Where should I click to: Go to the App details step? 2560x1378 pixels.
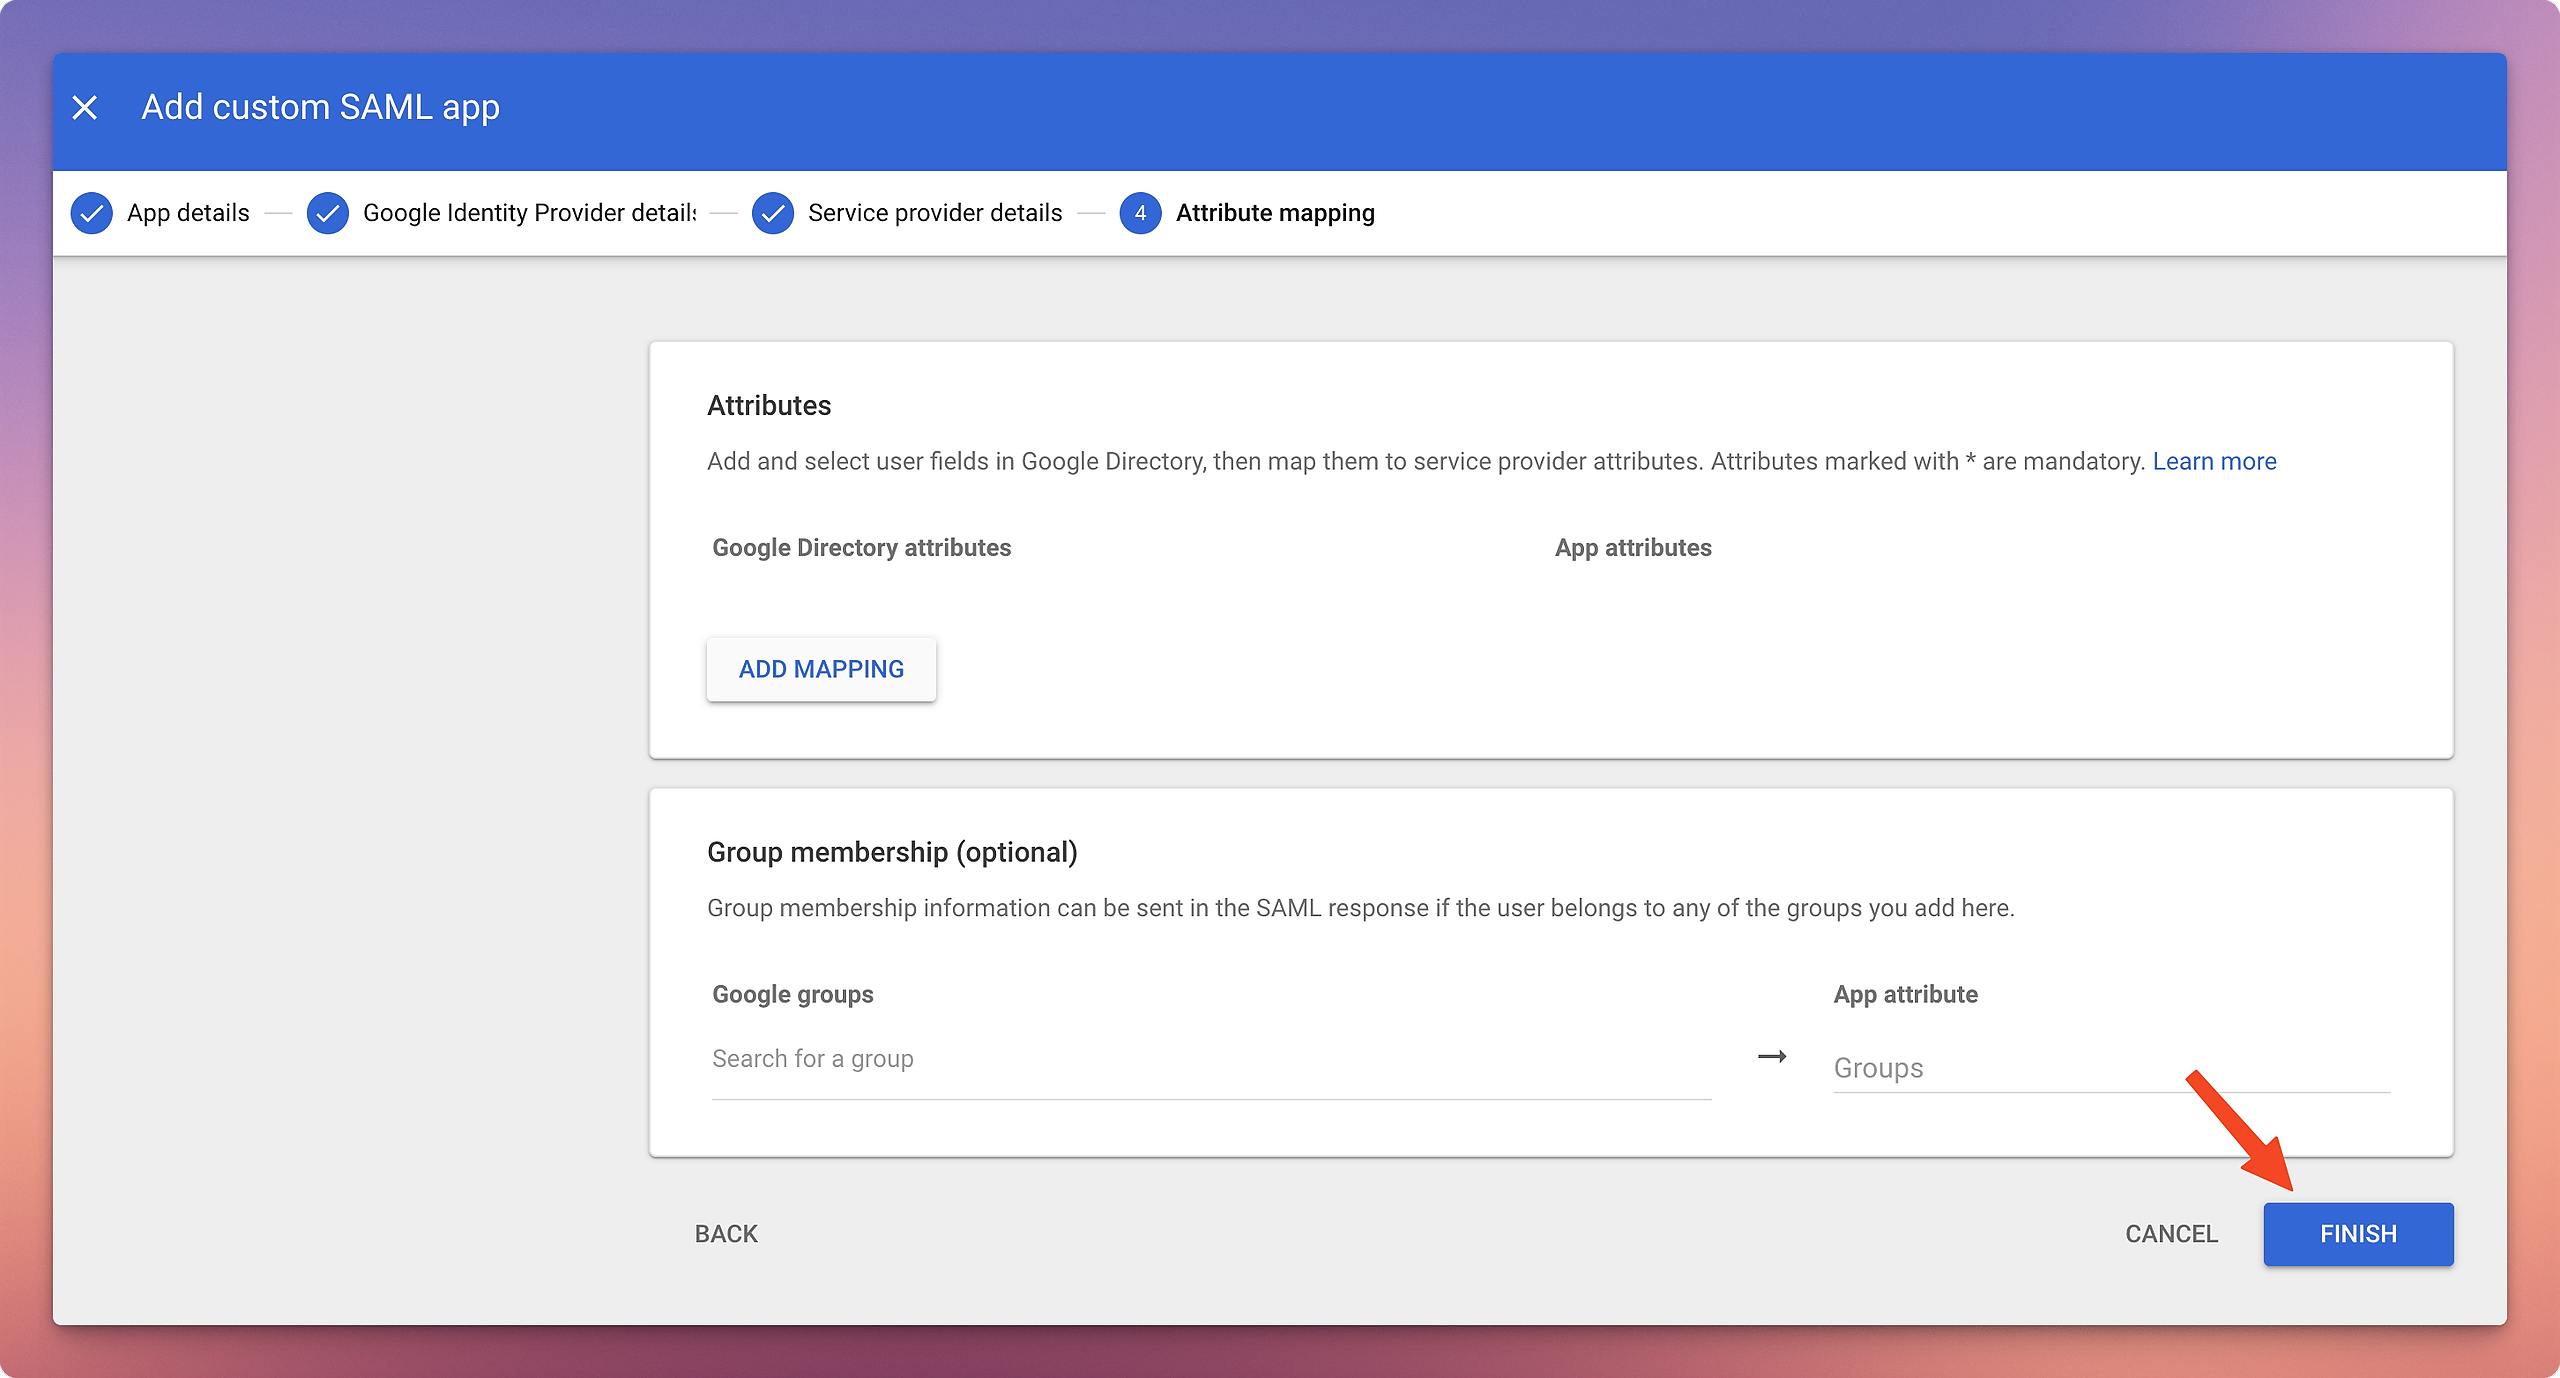click(x=188, y=213)
